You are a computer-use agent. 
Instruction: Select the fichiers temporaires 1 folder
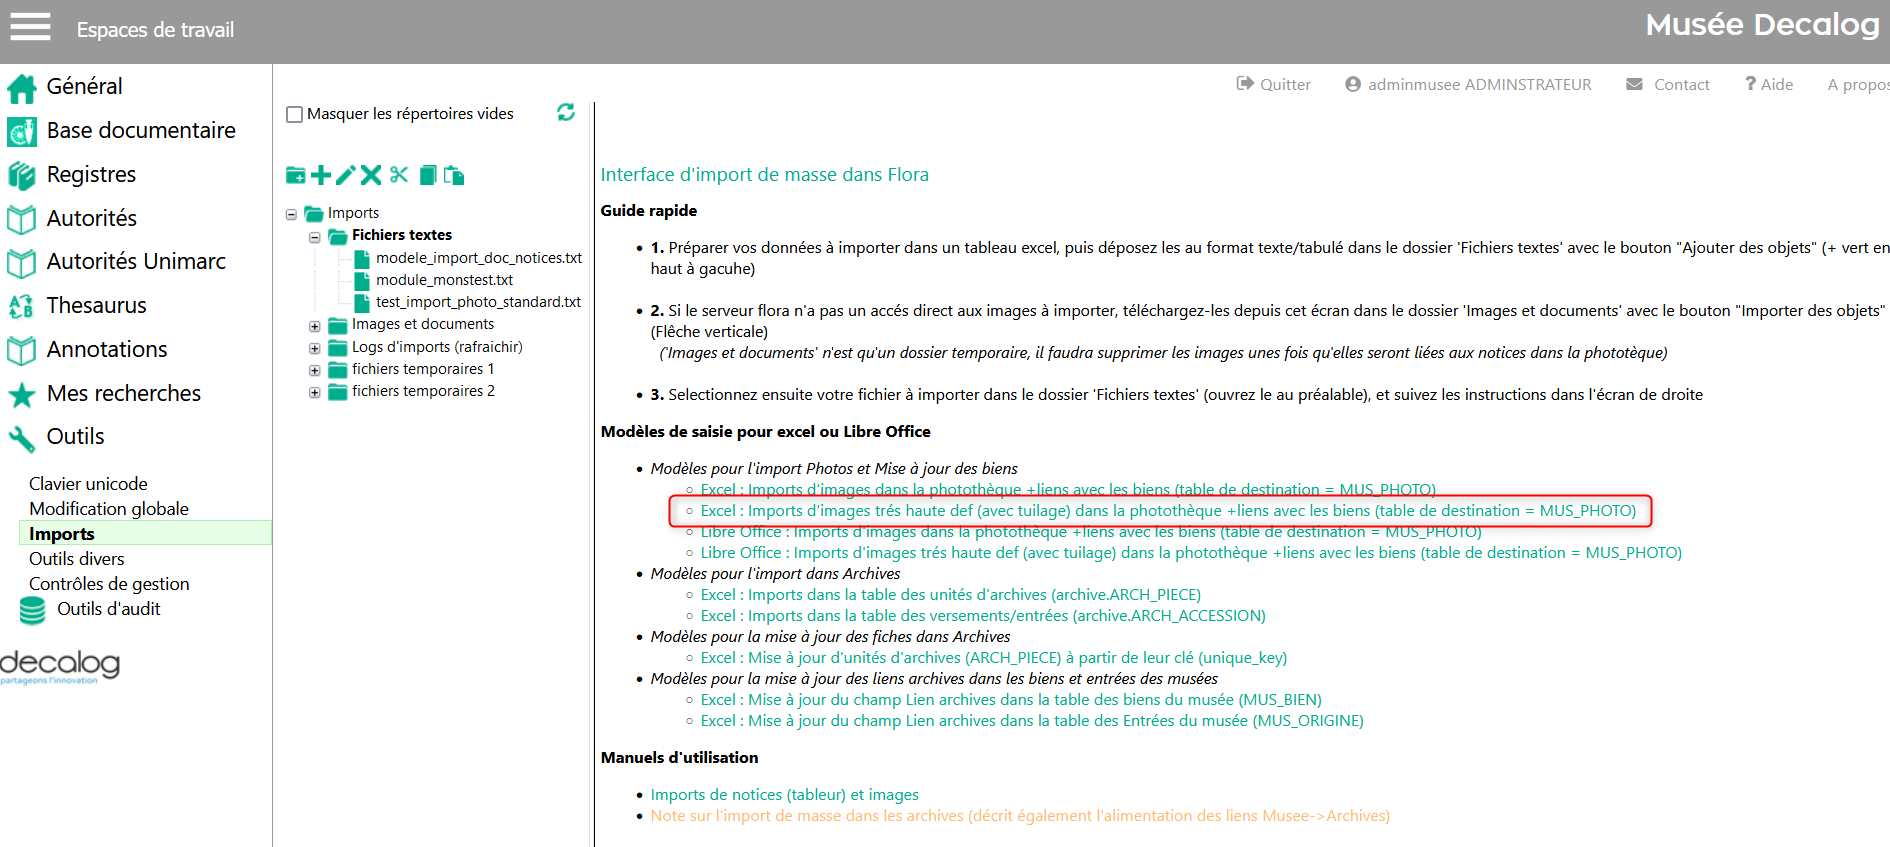(x=423, y=369)
